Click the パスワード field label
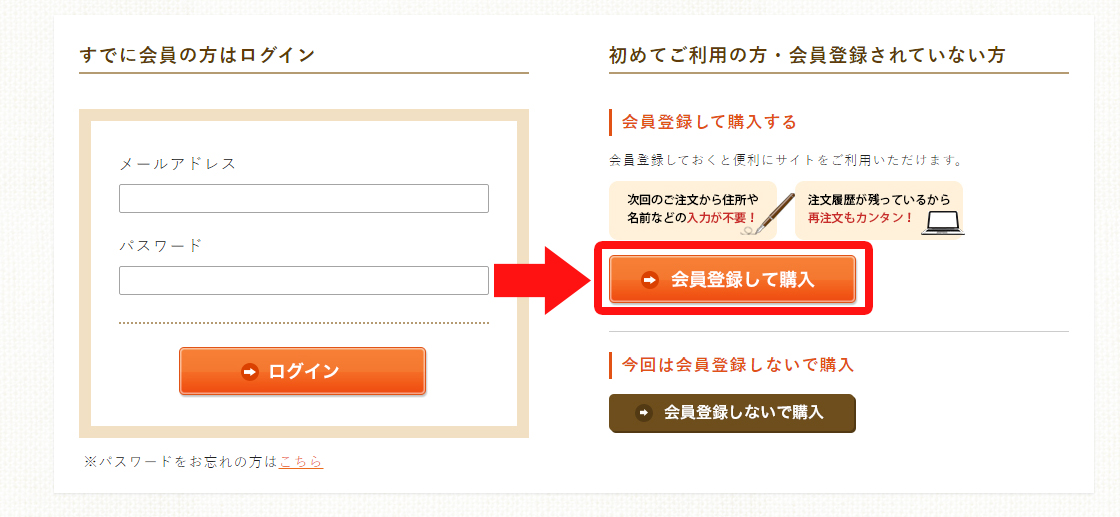The image size is (1120, 517). (x=161, y=246)
